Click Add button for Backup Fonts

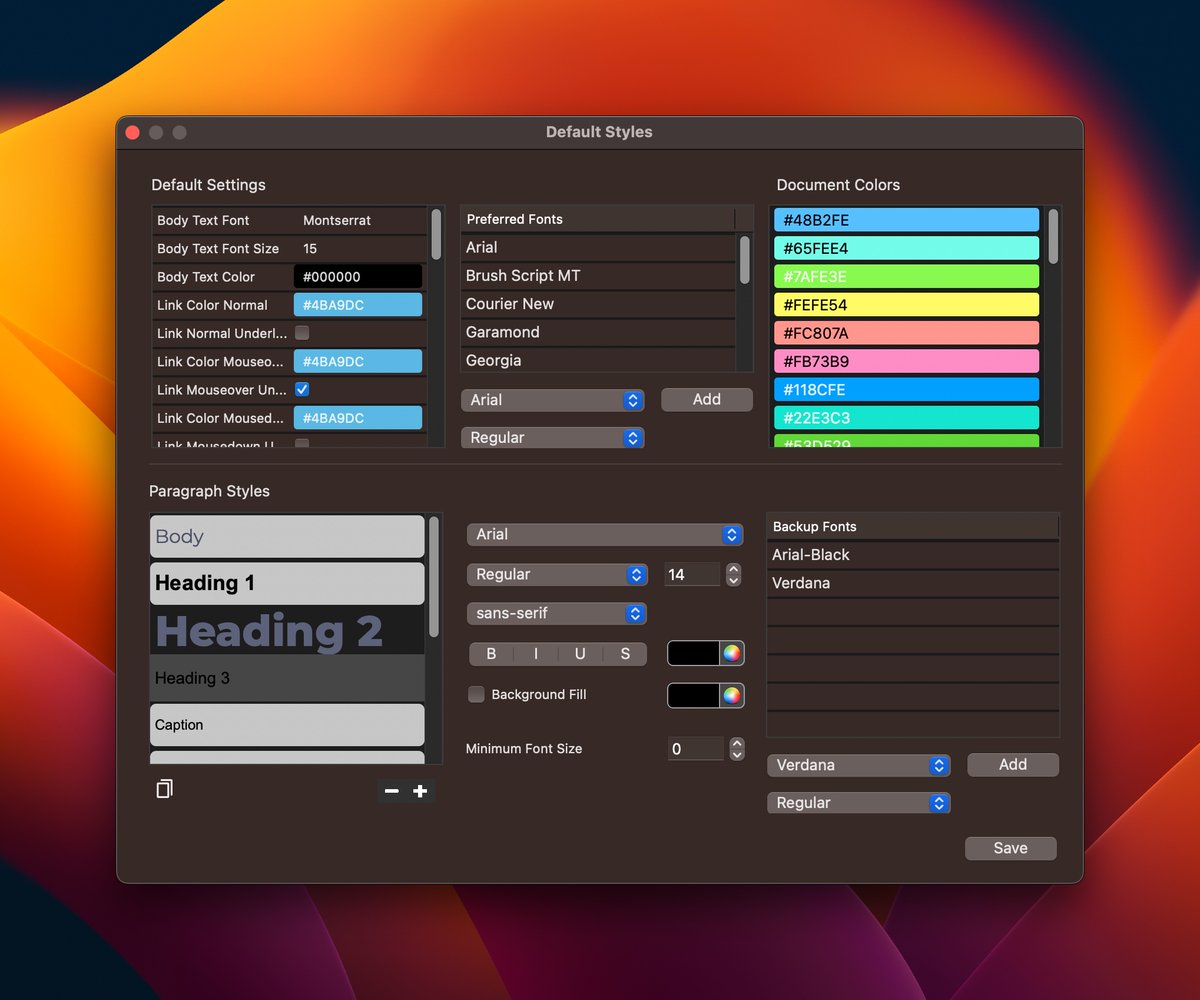(x=1013, y=765)
